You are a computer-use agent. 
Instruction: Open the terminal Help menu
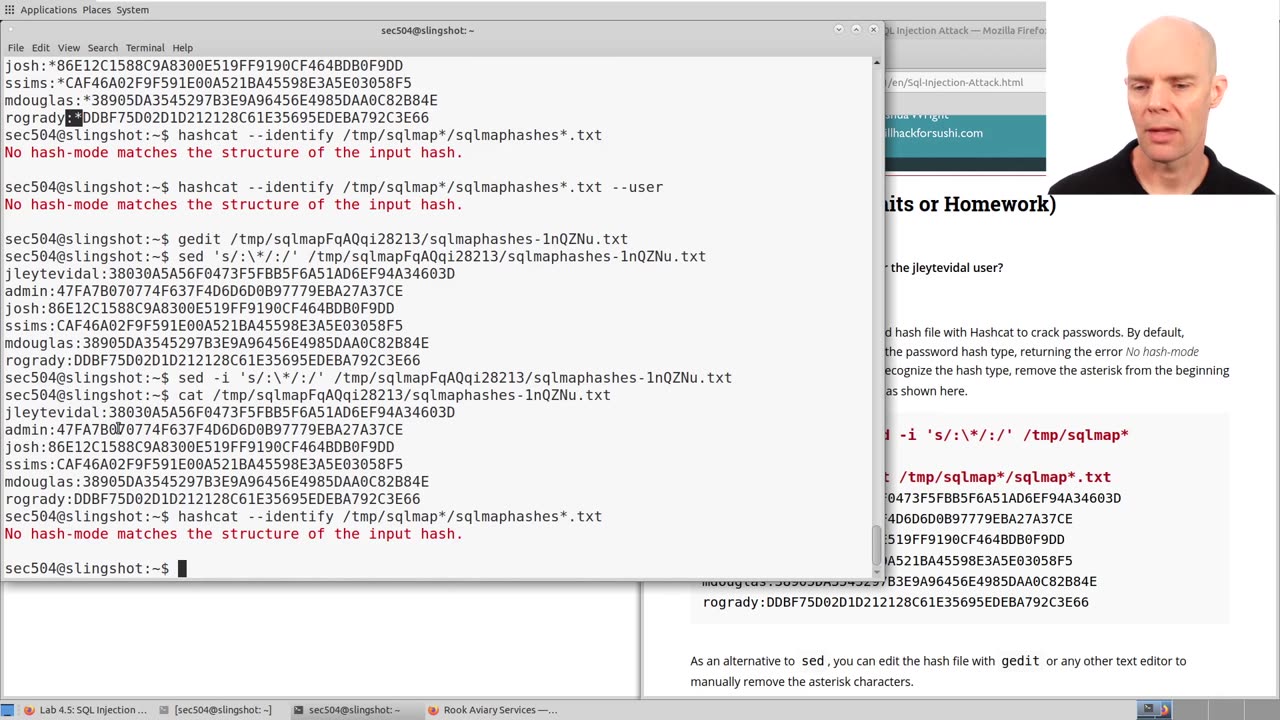click(x=182, y=48)
